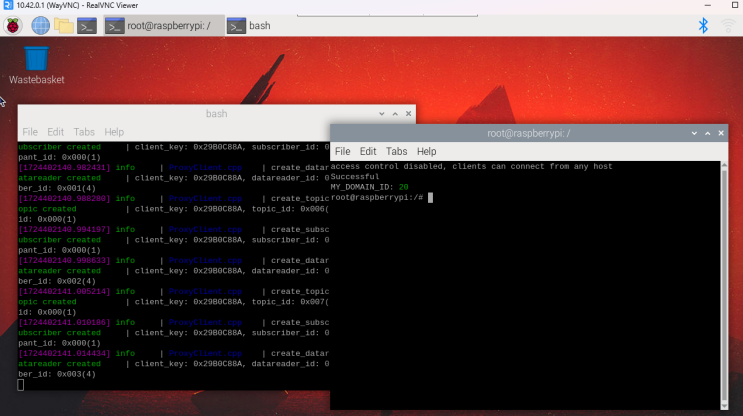Viewport: 743px width, 416px height.
Task: Click timestamp [1724402141.005214] in bash log
Action: [x=64, y=291]
